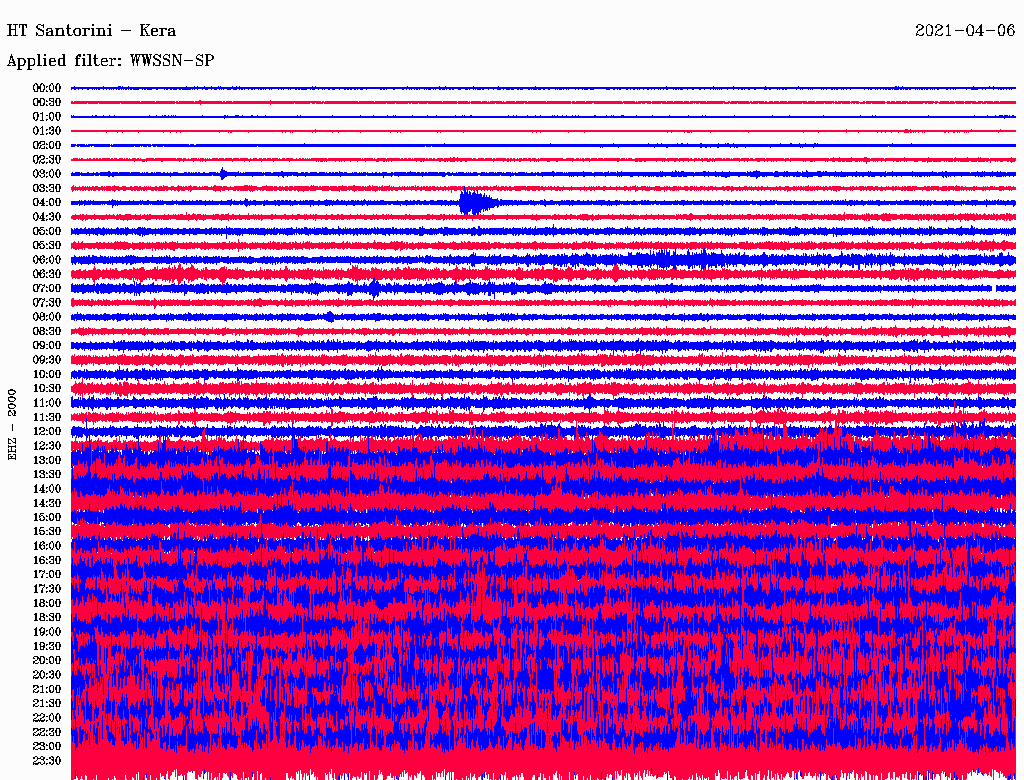The height and width of the screenshot is (780, 1024).
Task: Select the 03:00 time label
Action: 47,174
